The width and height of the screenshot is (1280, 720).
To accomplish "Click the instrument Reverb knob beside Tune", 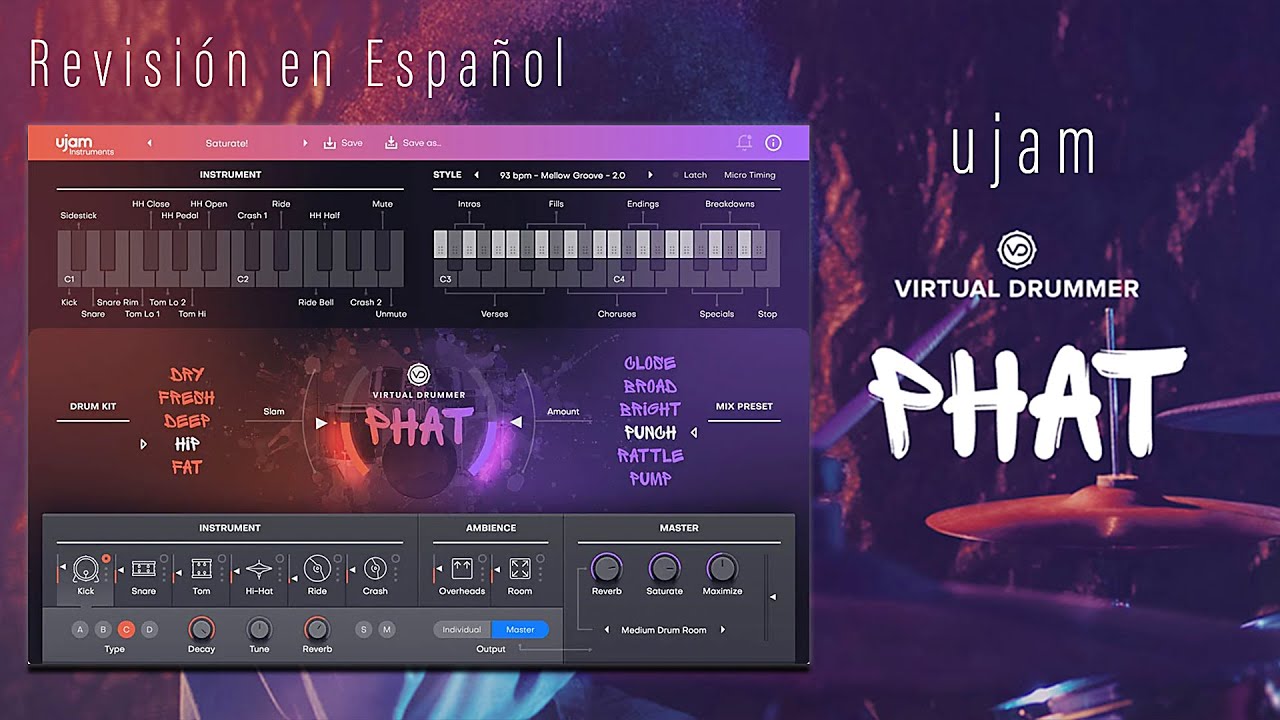I will [x=317, y=629].
